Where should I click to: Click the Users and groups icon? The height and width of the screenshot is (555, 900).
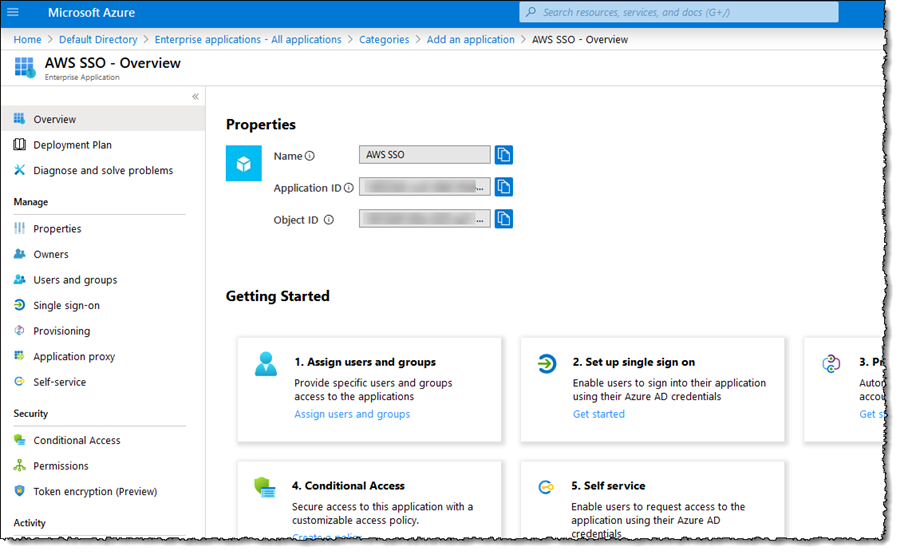pos(20,280)
